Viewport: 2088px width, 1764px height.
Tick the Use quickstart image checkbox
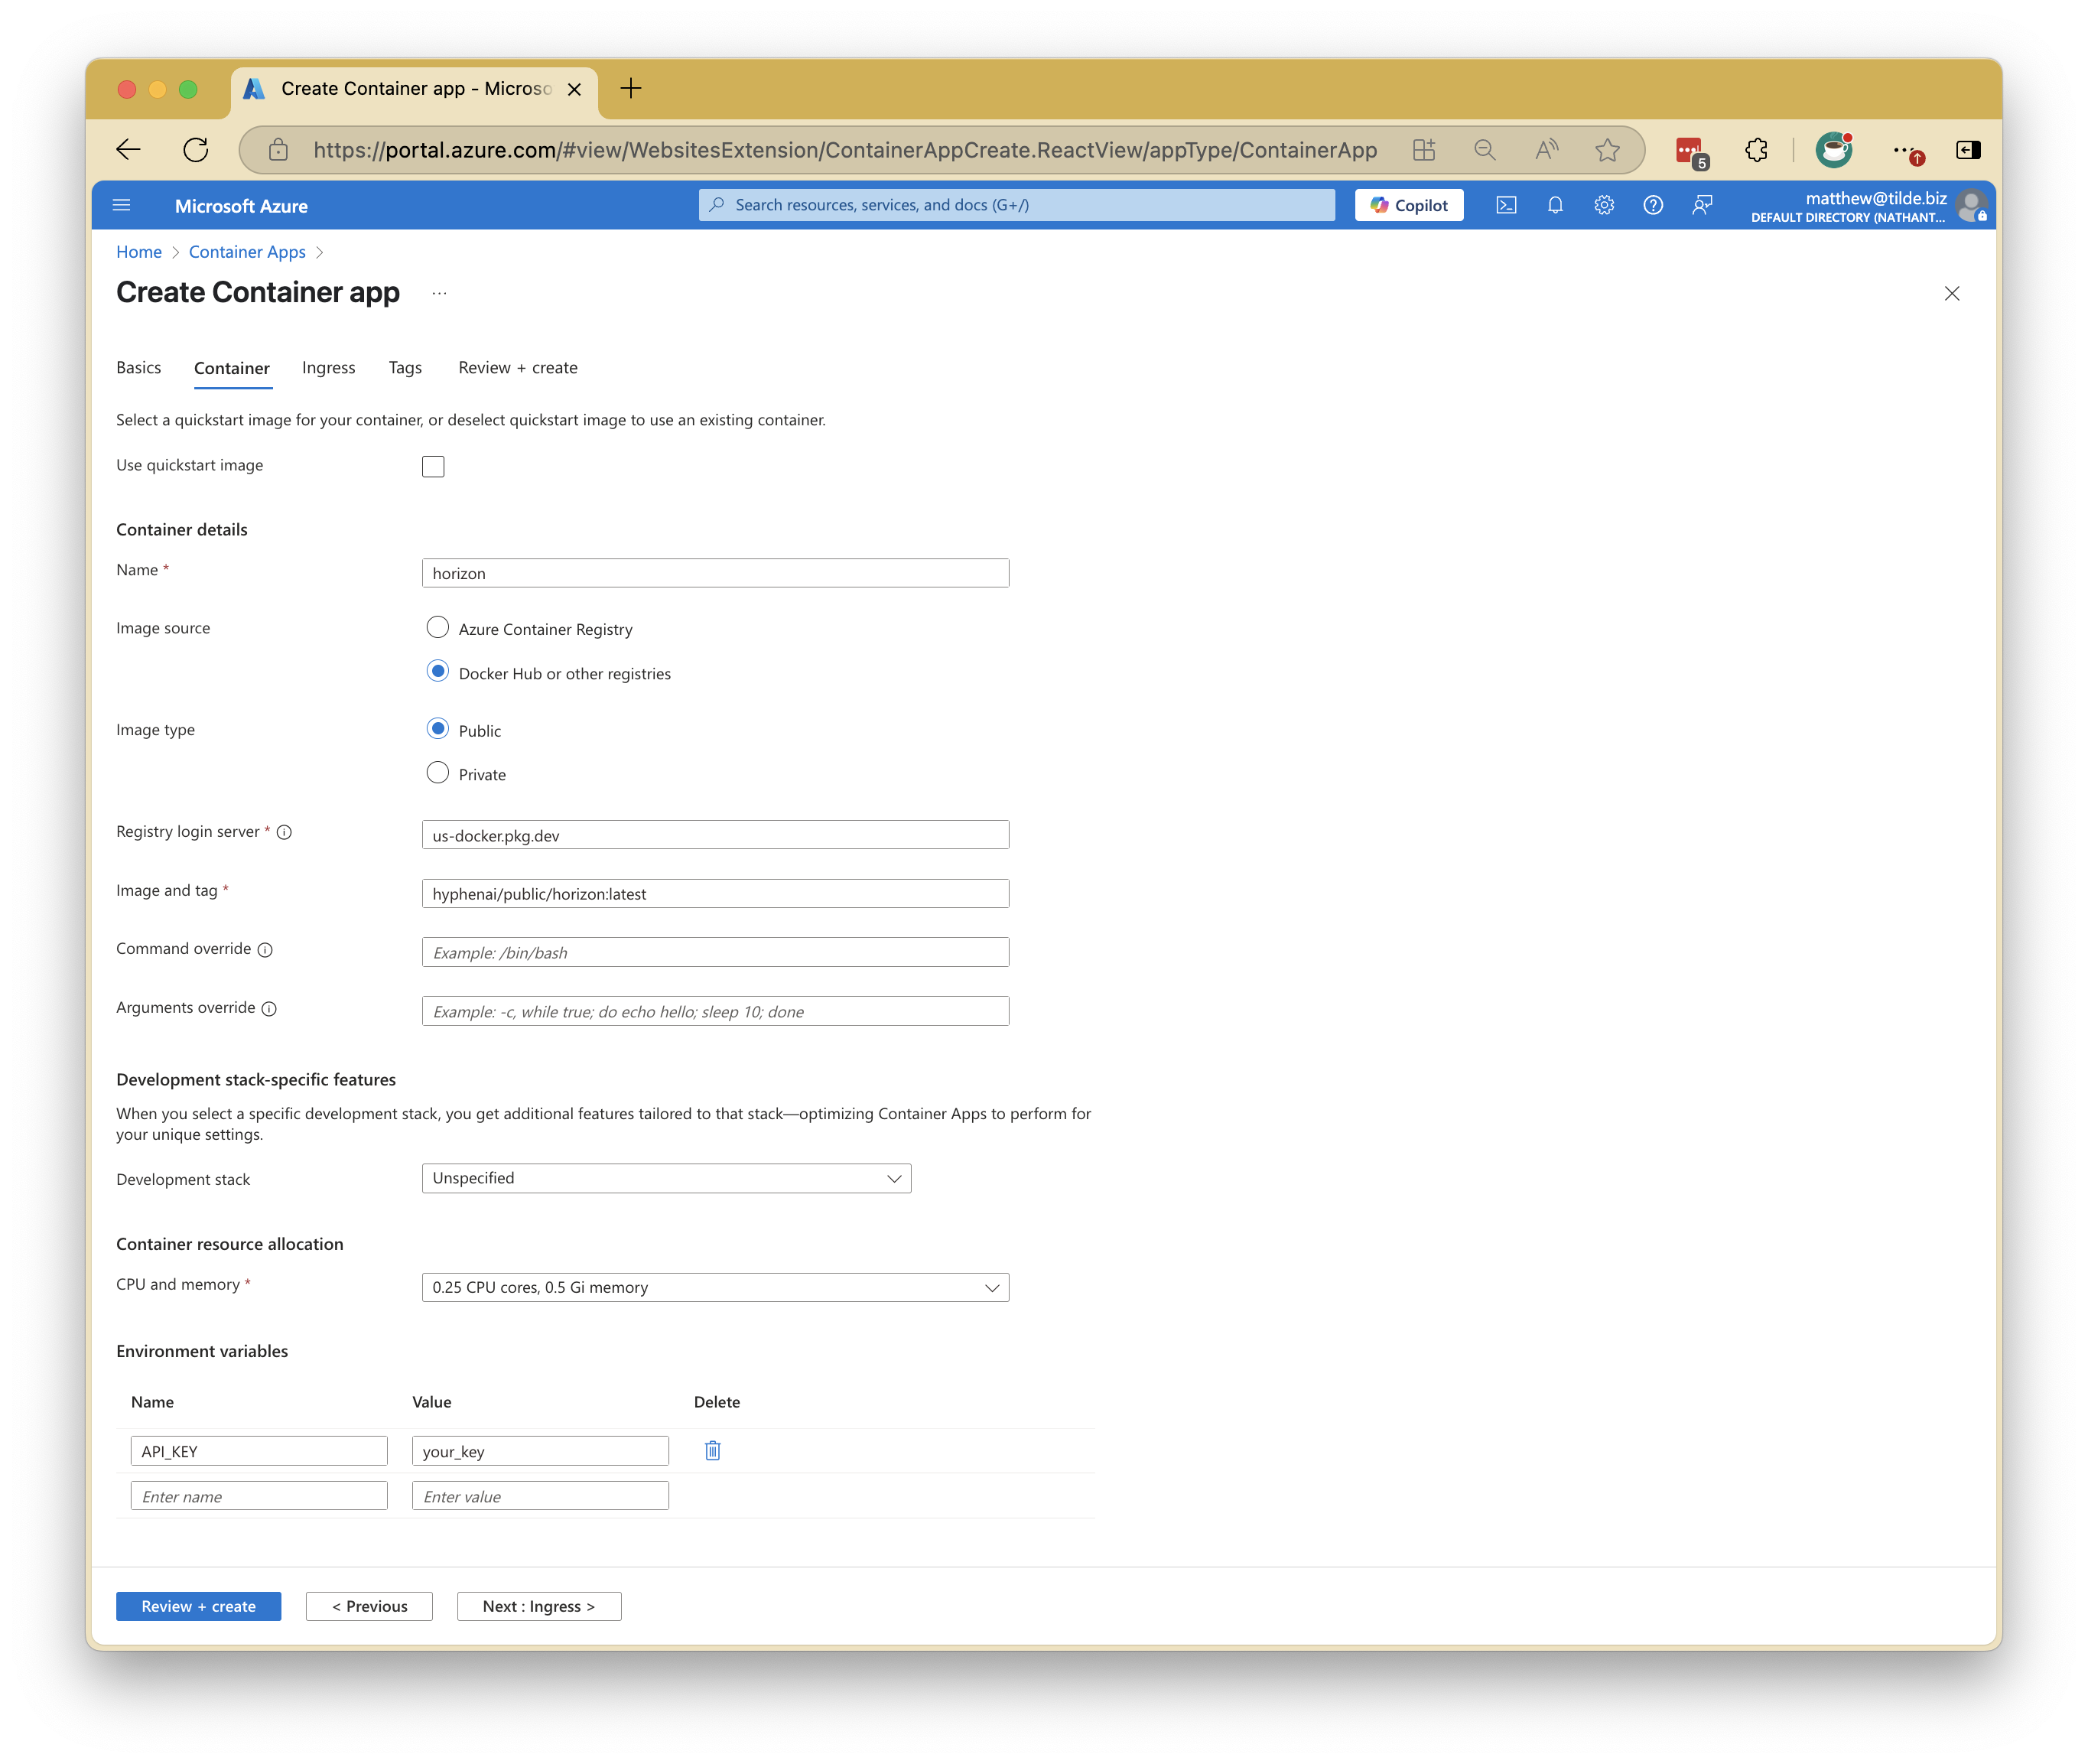(x=433, y=467)
